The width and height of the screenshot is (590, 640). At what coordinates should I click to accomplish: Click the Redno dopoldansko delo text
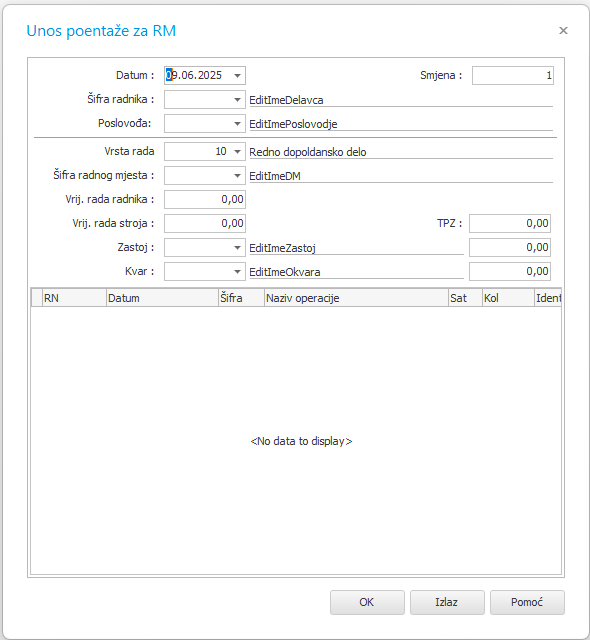pos(308,152)
